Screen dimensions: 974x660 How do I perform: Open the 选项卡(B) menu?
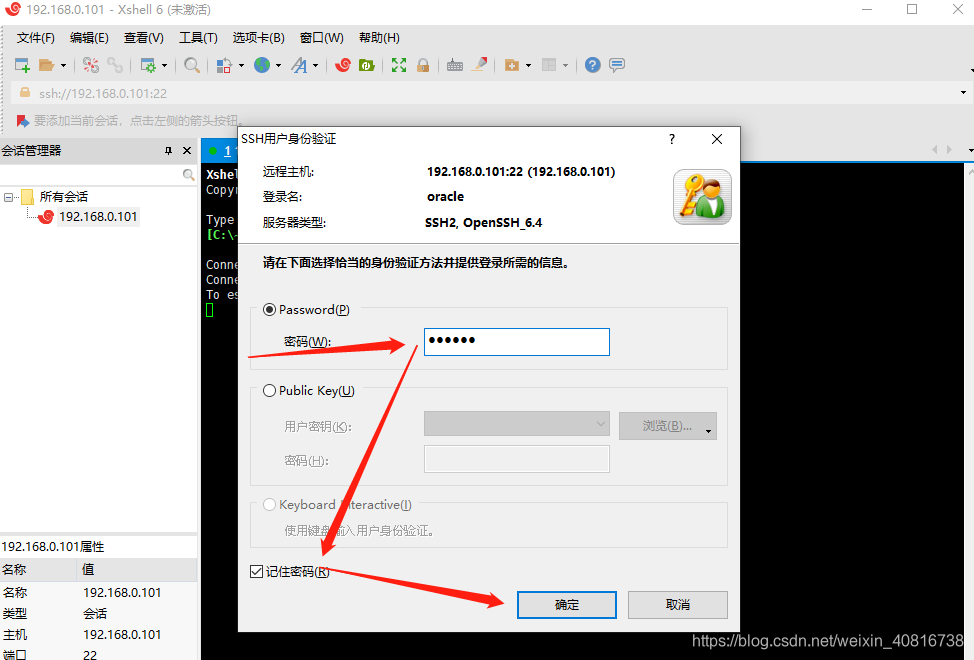tap(258, 38)
